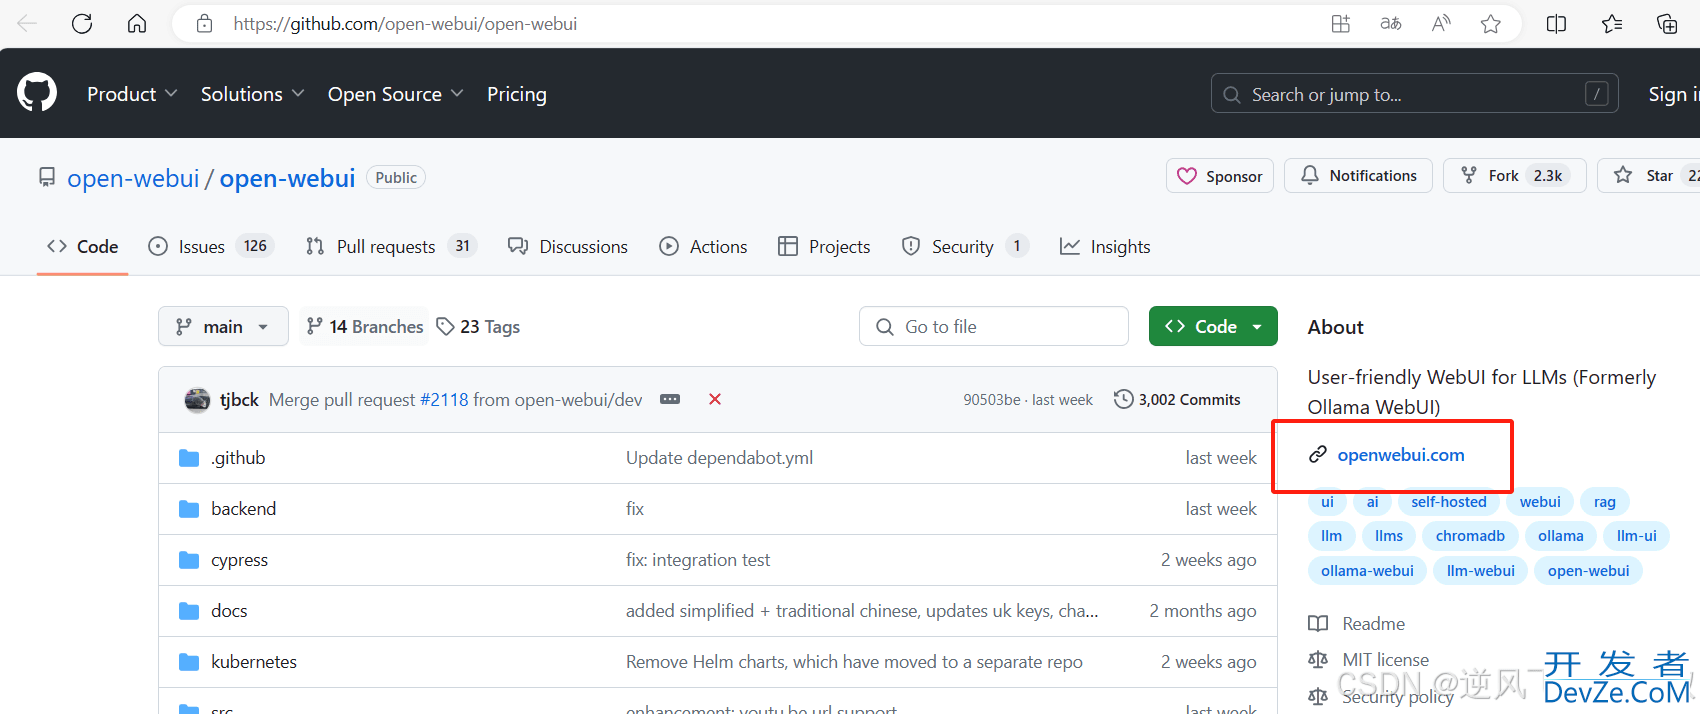View site information lock icon

(x=204, y=24)
